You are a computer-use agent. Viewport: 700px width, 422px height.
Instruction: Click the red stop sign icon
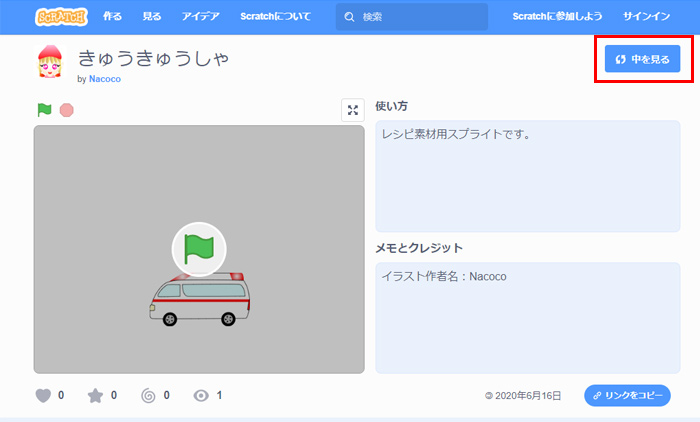(67, 110)
